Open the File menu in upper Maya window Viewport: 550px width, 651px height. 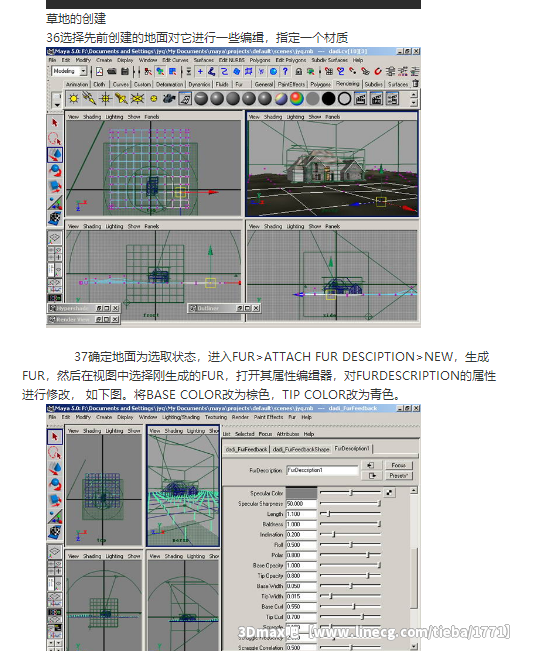(52, 60)
